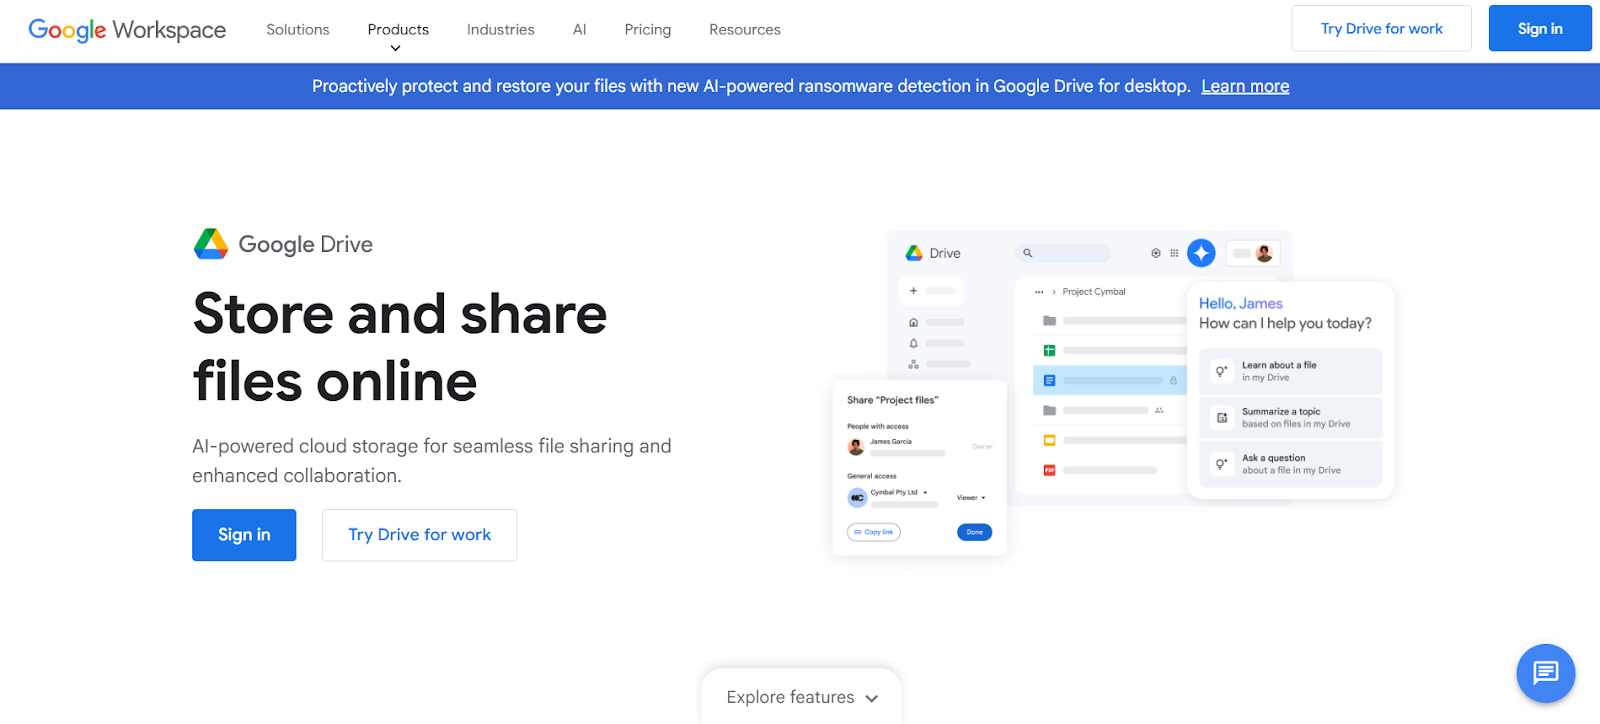Click the Copy link button in share dialog
1600x724 pixels.
tap(874, 532)
